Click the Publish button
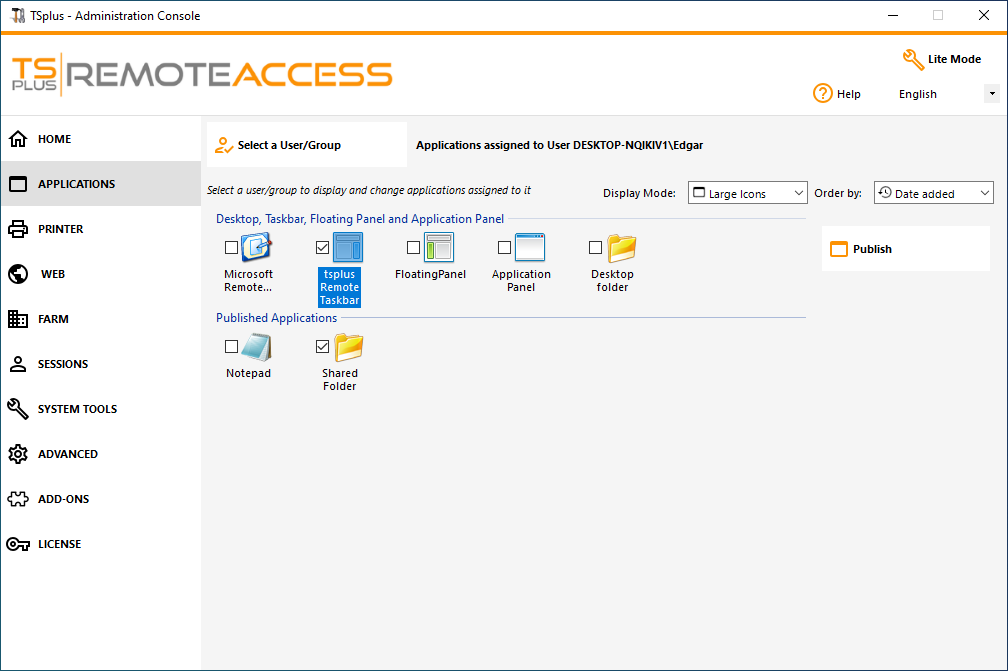This screenshot has width=1008, height=671. 903,248
